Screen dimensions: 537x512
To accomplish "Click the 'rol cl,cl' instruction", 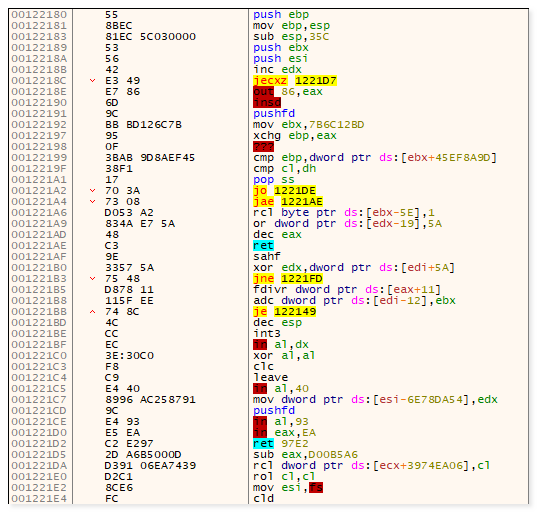I will click(284, 477).
